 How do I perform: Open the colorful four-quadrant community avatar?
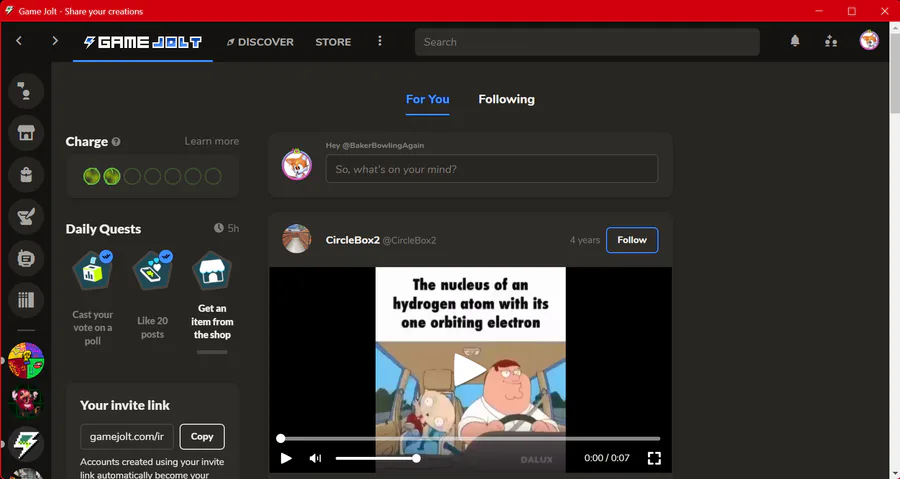pyautogui.click(x=26, y=360)
